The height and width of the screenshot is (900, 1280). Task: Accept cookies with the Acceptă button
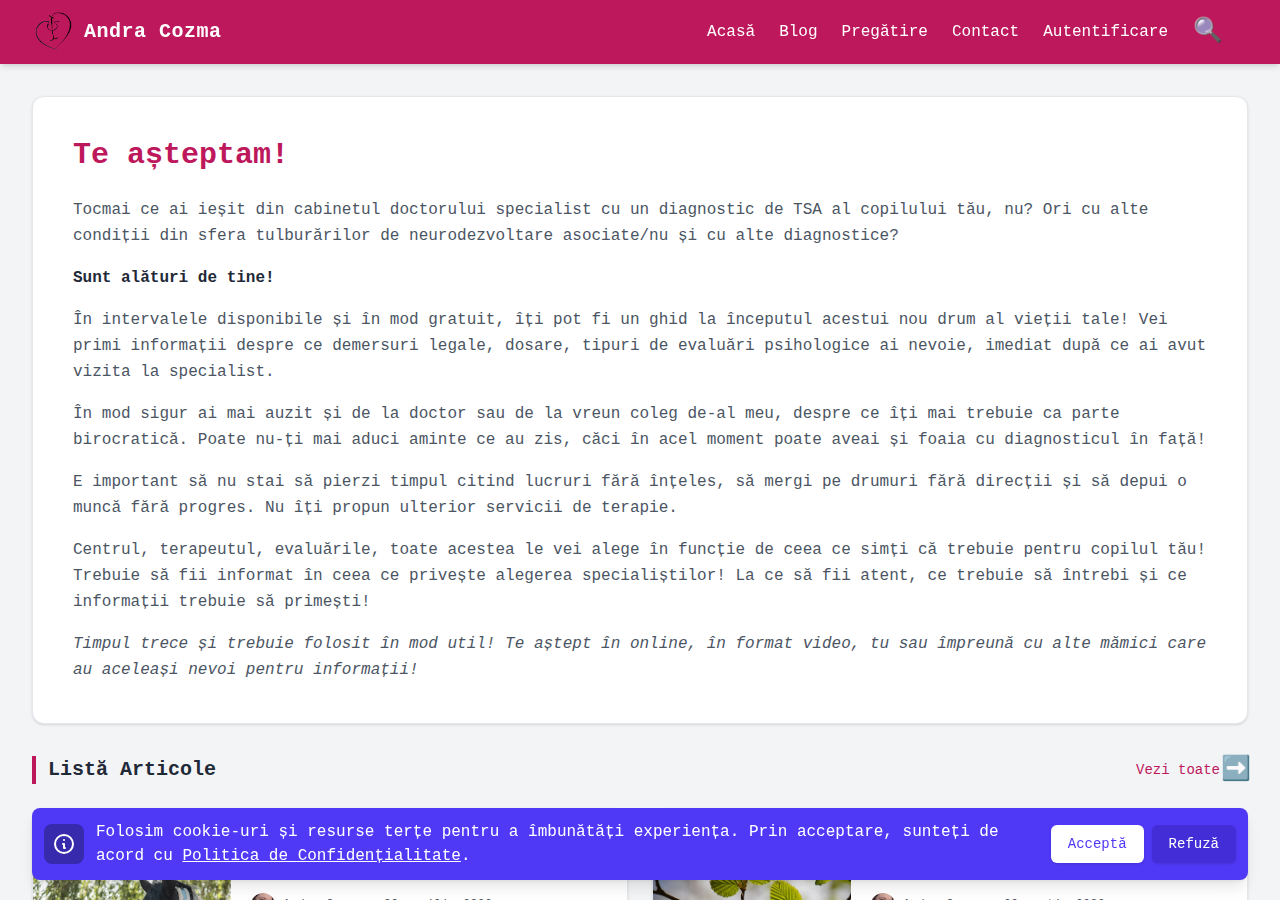click(x=1097, y=844)
